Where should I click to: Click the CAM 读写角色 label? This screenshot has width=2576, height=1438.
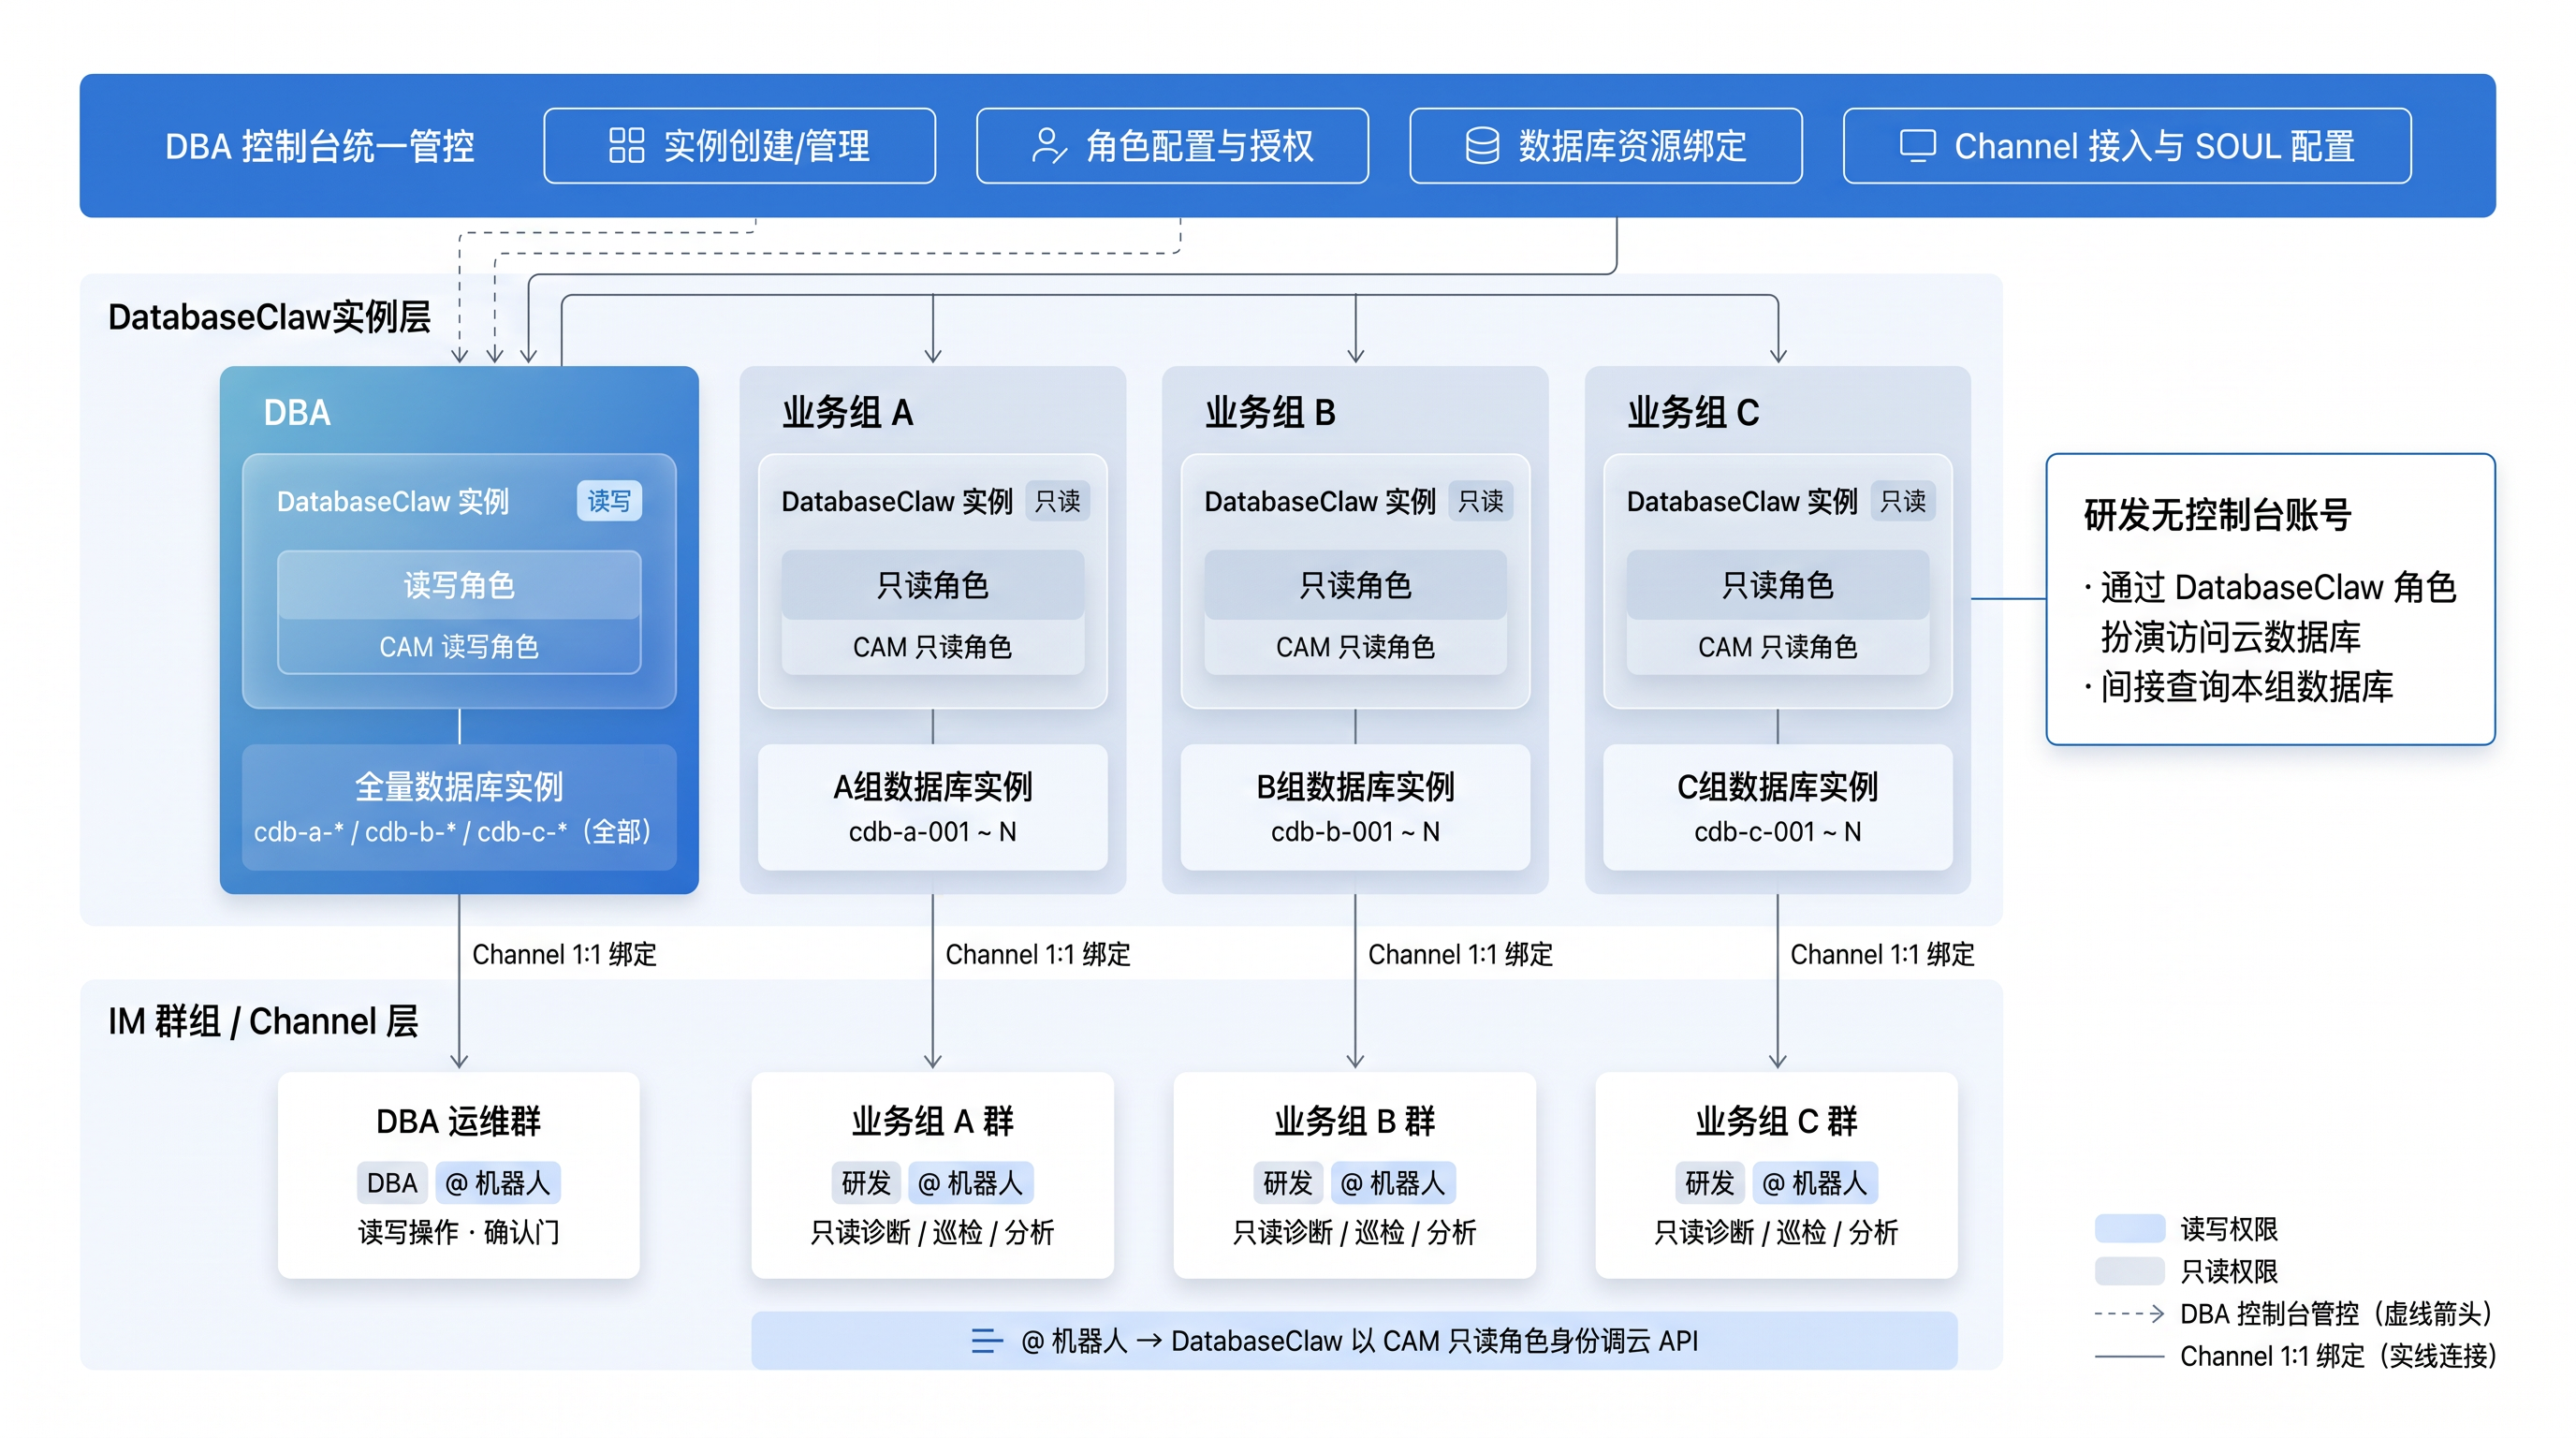[459, 647]
